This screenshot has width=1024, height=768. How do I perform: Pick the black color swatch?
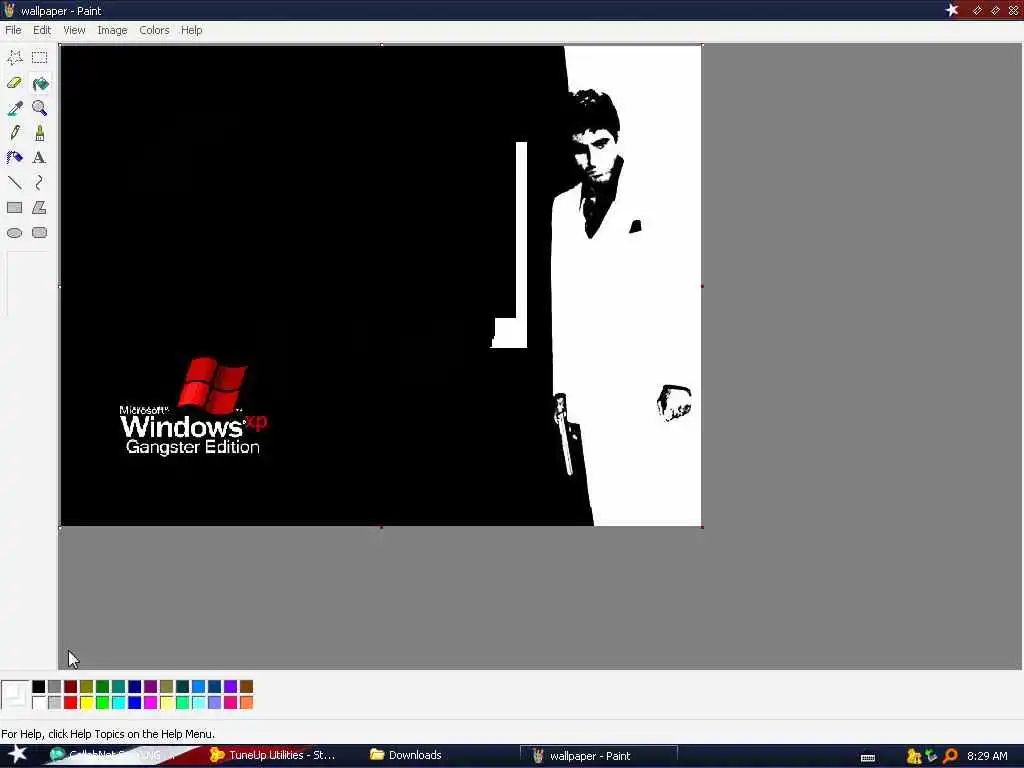(x=39, y=686)
